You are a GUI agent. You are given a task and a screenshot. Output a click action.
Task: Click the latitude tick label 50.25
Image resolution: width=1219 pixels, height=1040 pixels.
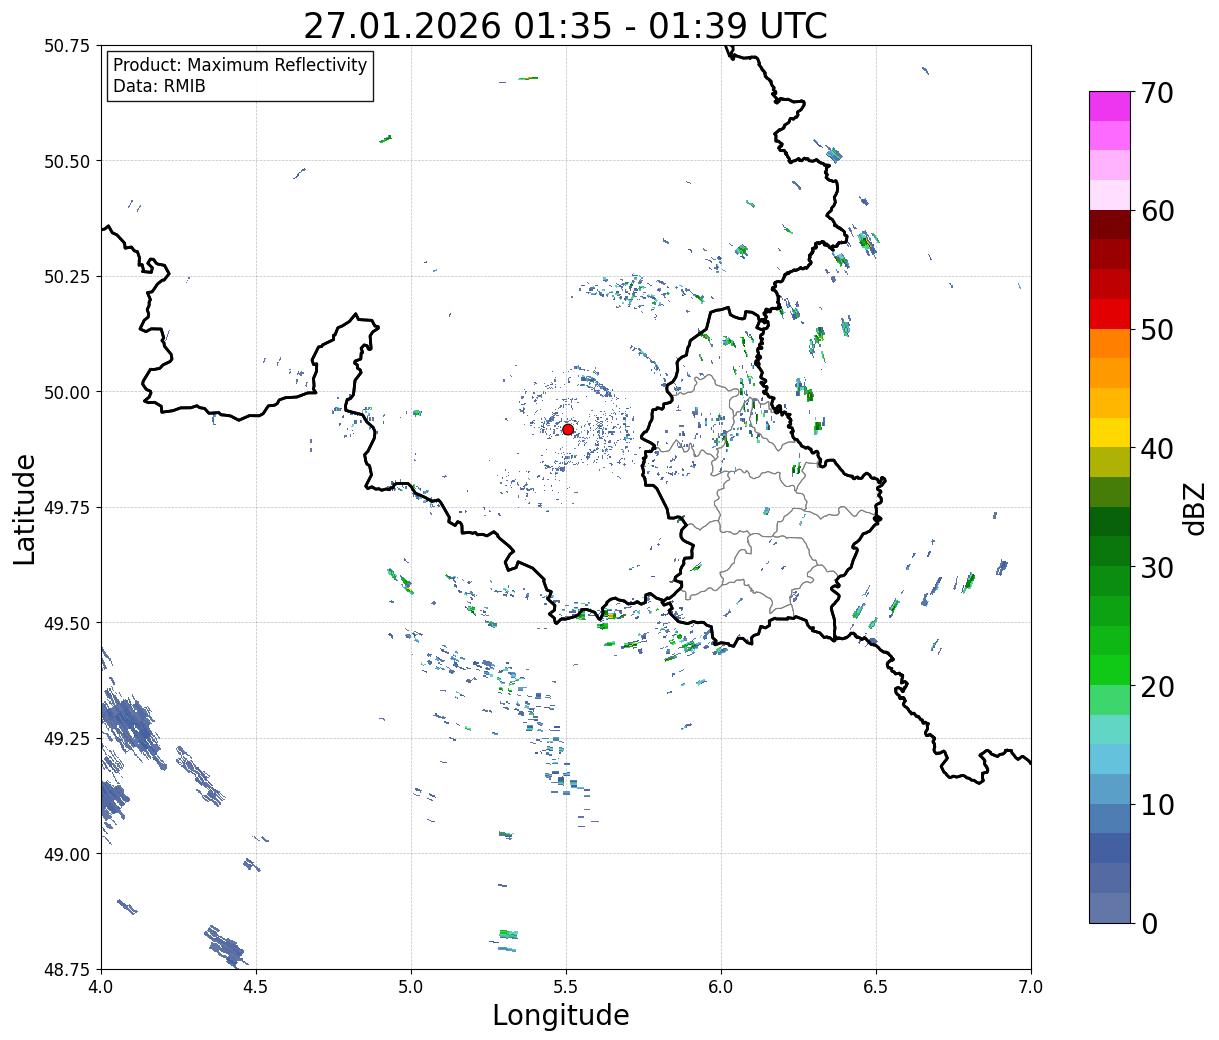(x=66, y=277)
